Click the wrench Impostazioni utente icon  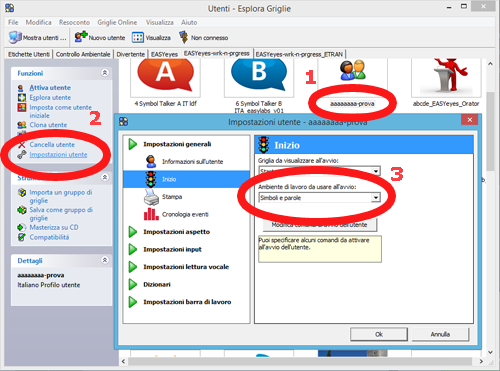pyautogui.click(x=22, y=155)
